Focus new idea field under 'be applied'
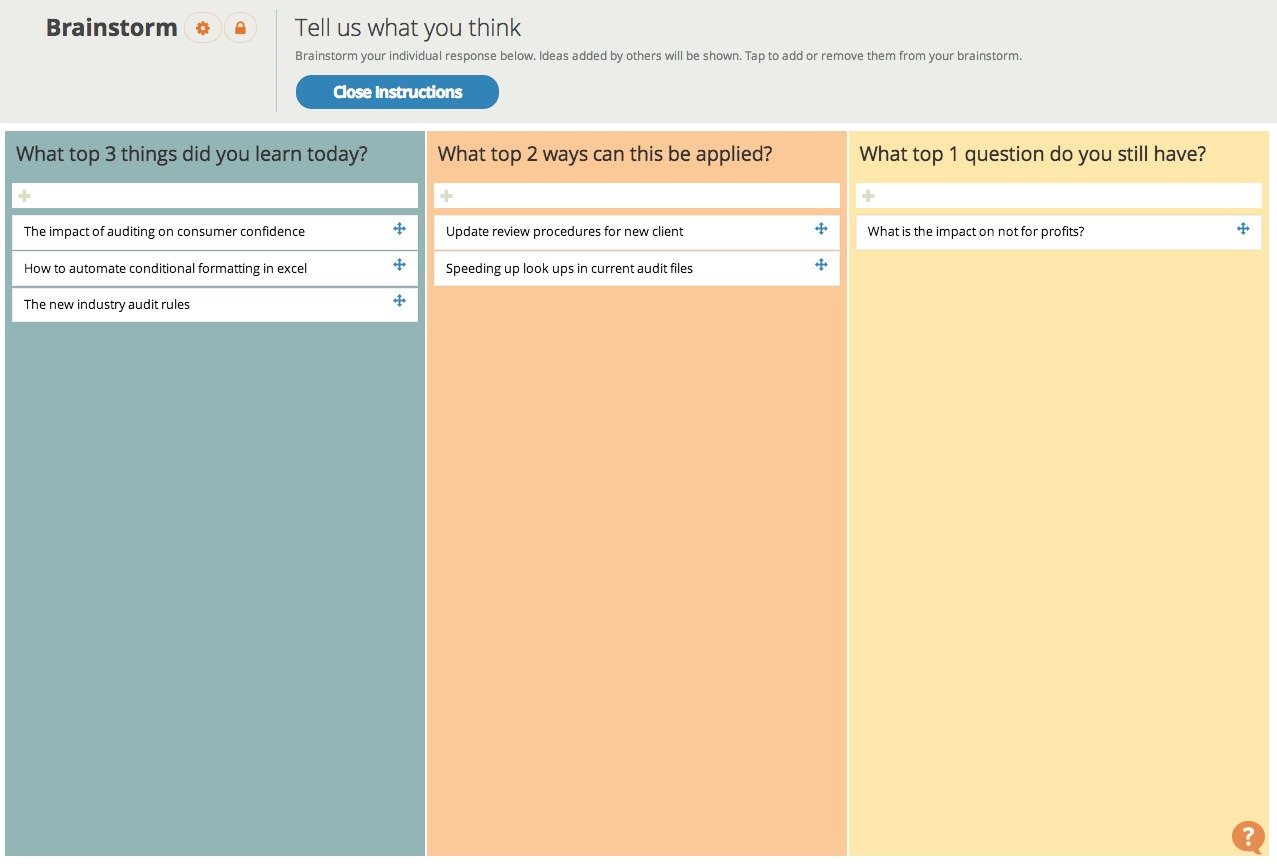The width and height of the screenshot is (1277, 864). click(x=637, y=195)
